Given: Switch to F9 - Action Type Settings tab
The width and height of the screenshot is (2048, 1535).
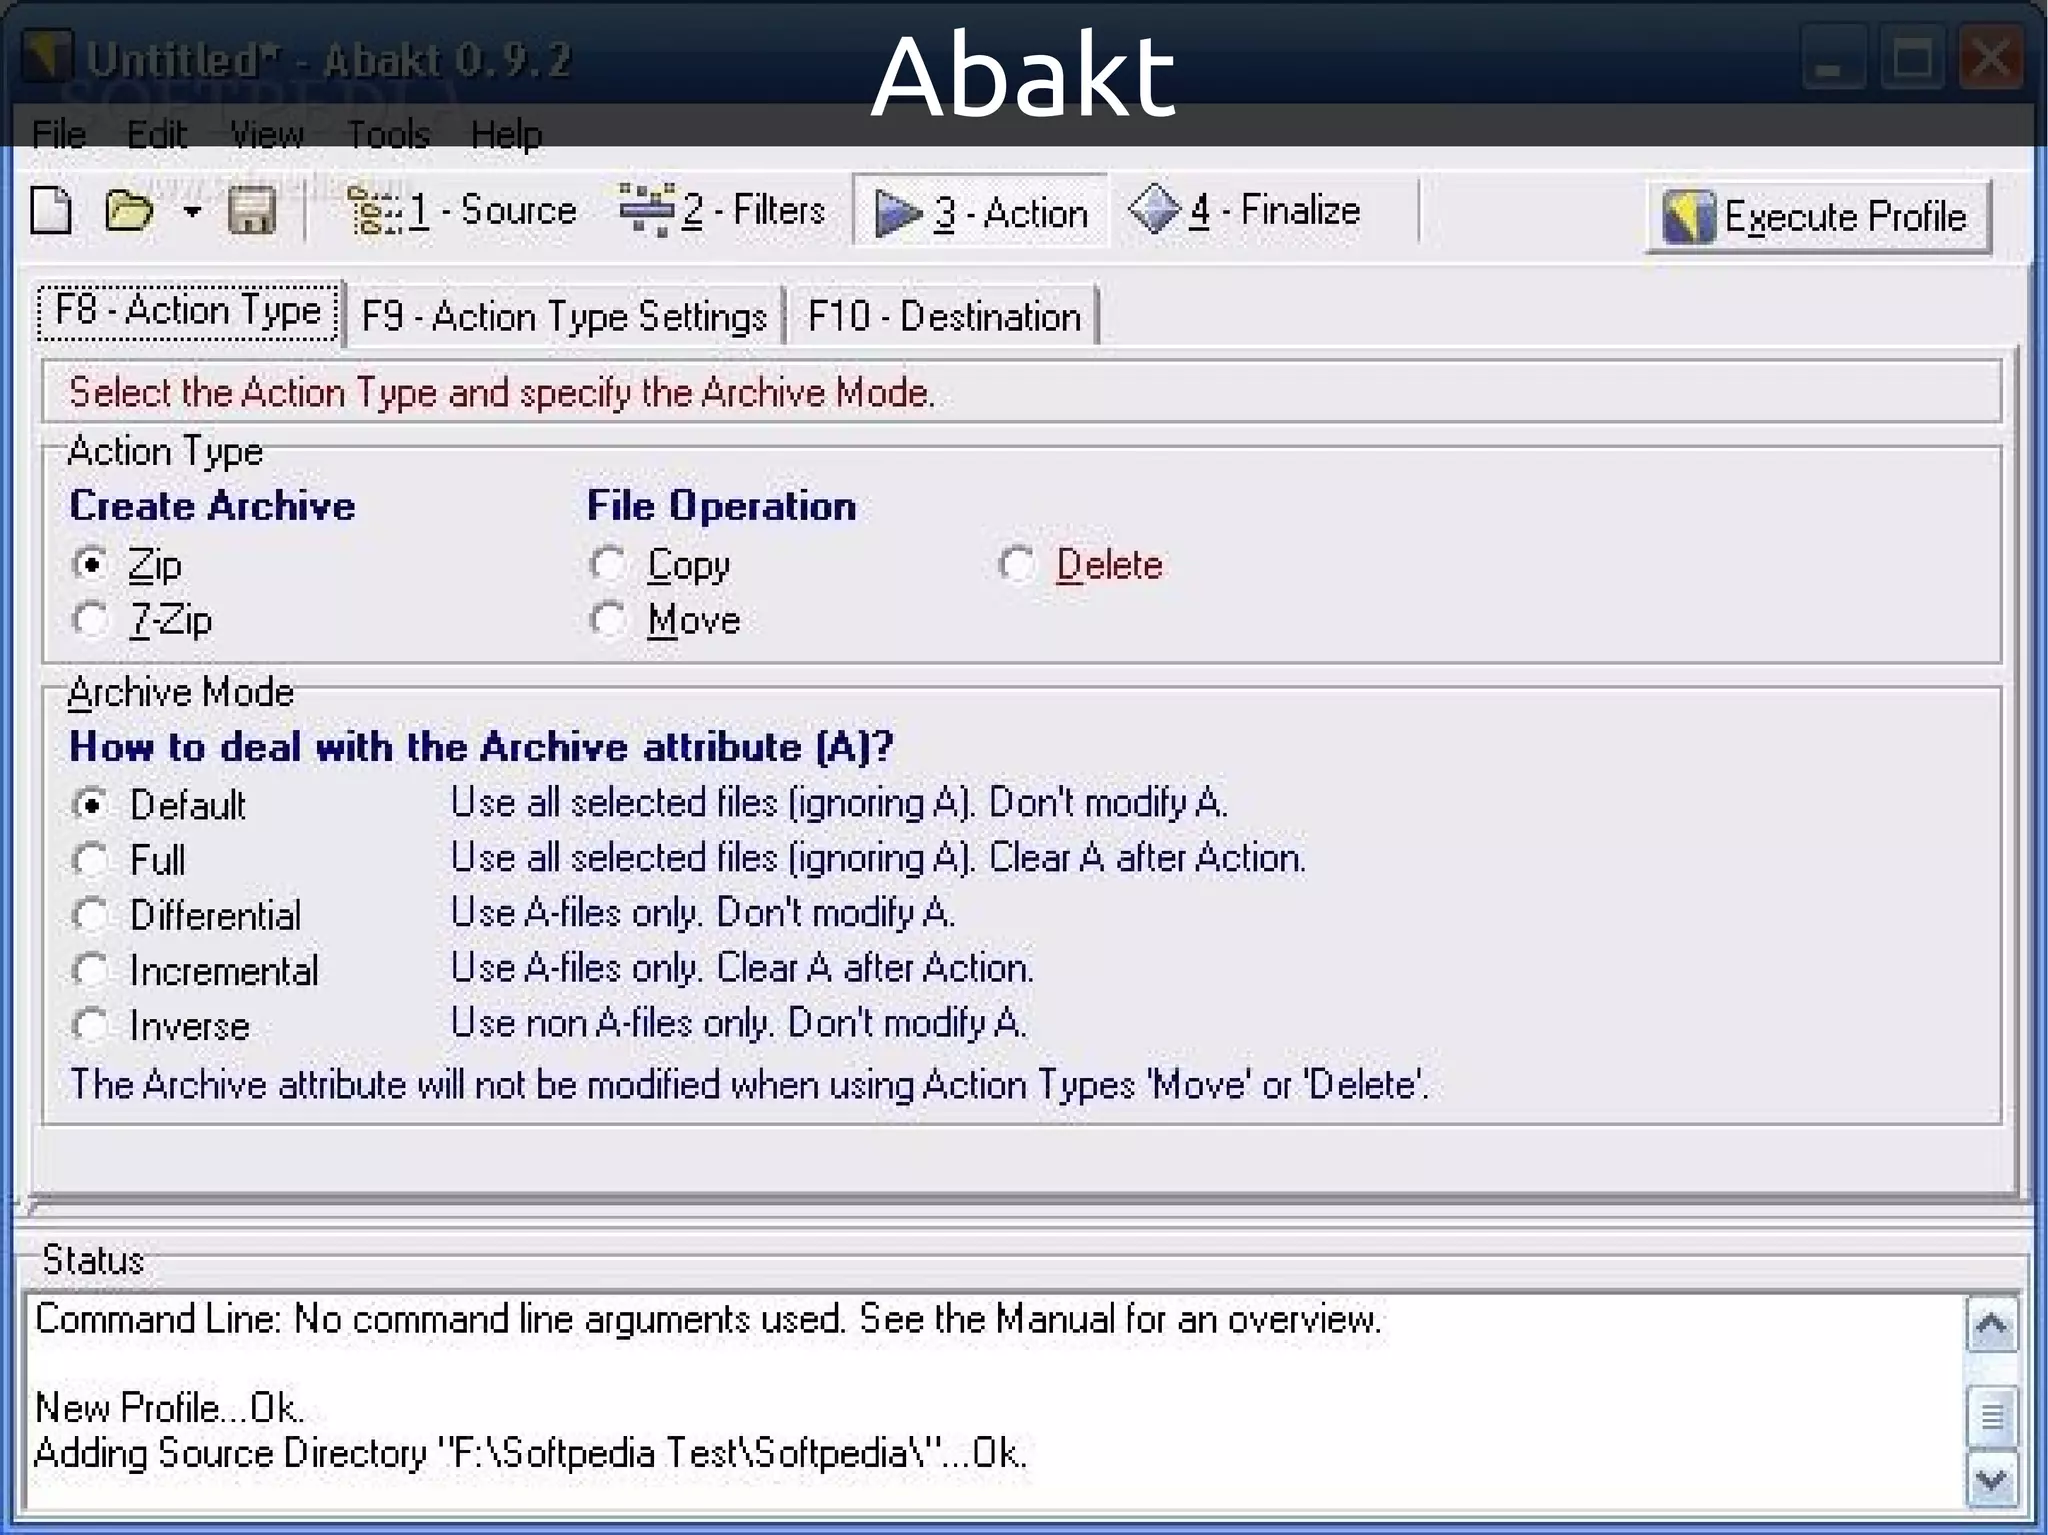Looking at the screenshot, I should 564,317.
